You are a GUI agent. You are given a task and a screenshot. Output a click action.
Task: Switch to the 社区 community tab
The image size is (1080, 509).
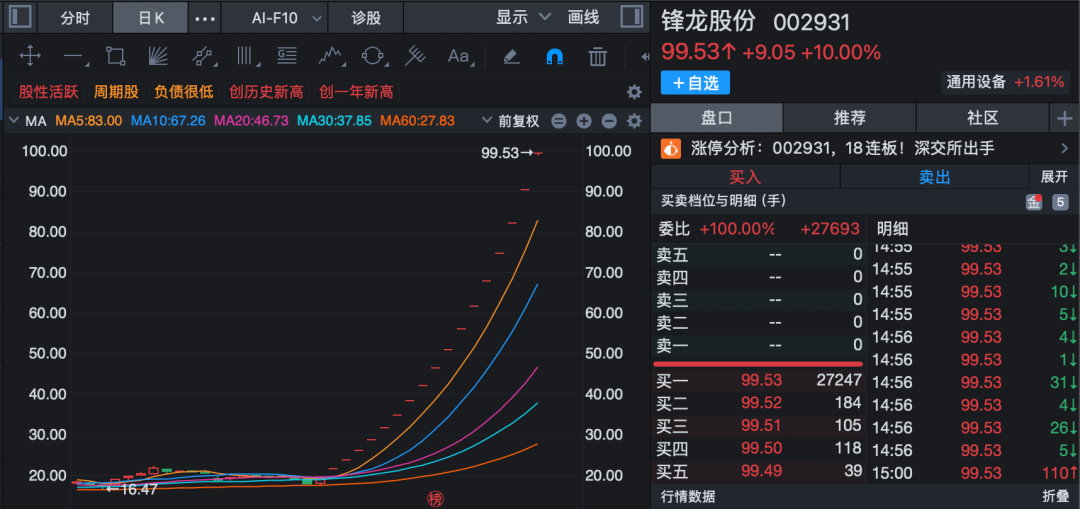pos(982,118)
